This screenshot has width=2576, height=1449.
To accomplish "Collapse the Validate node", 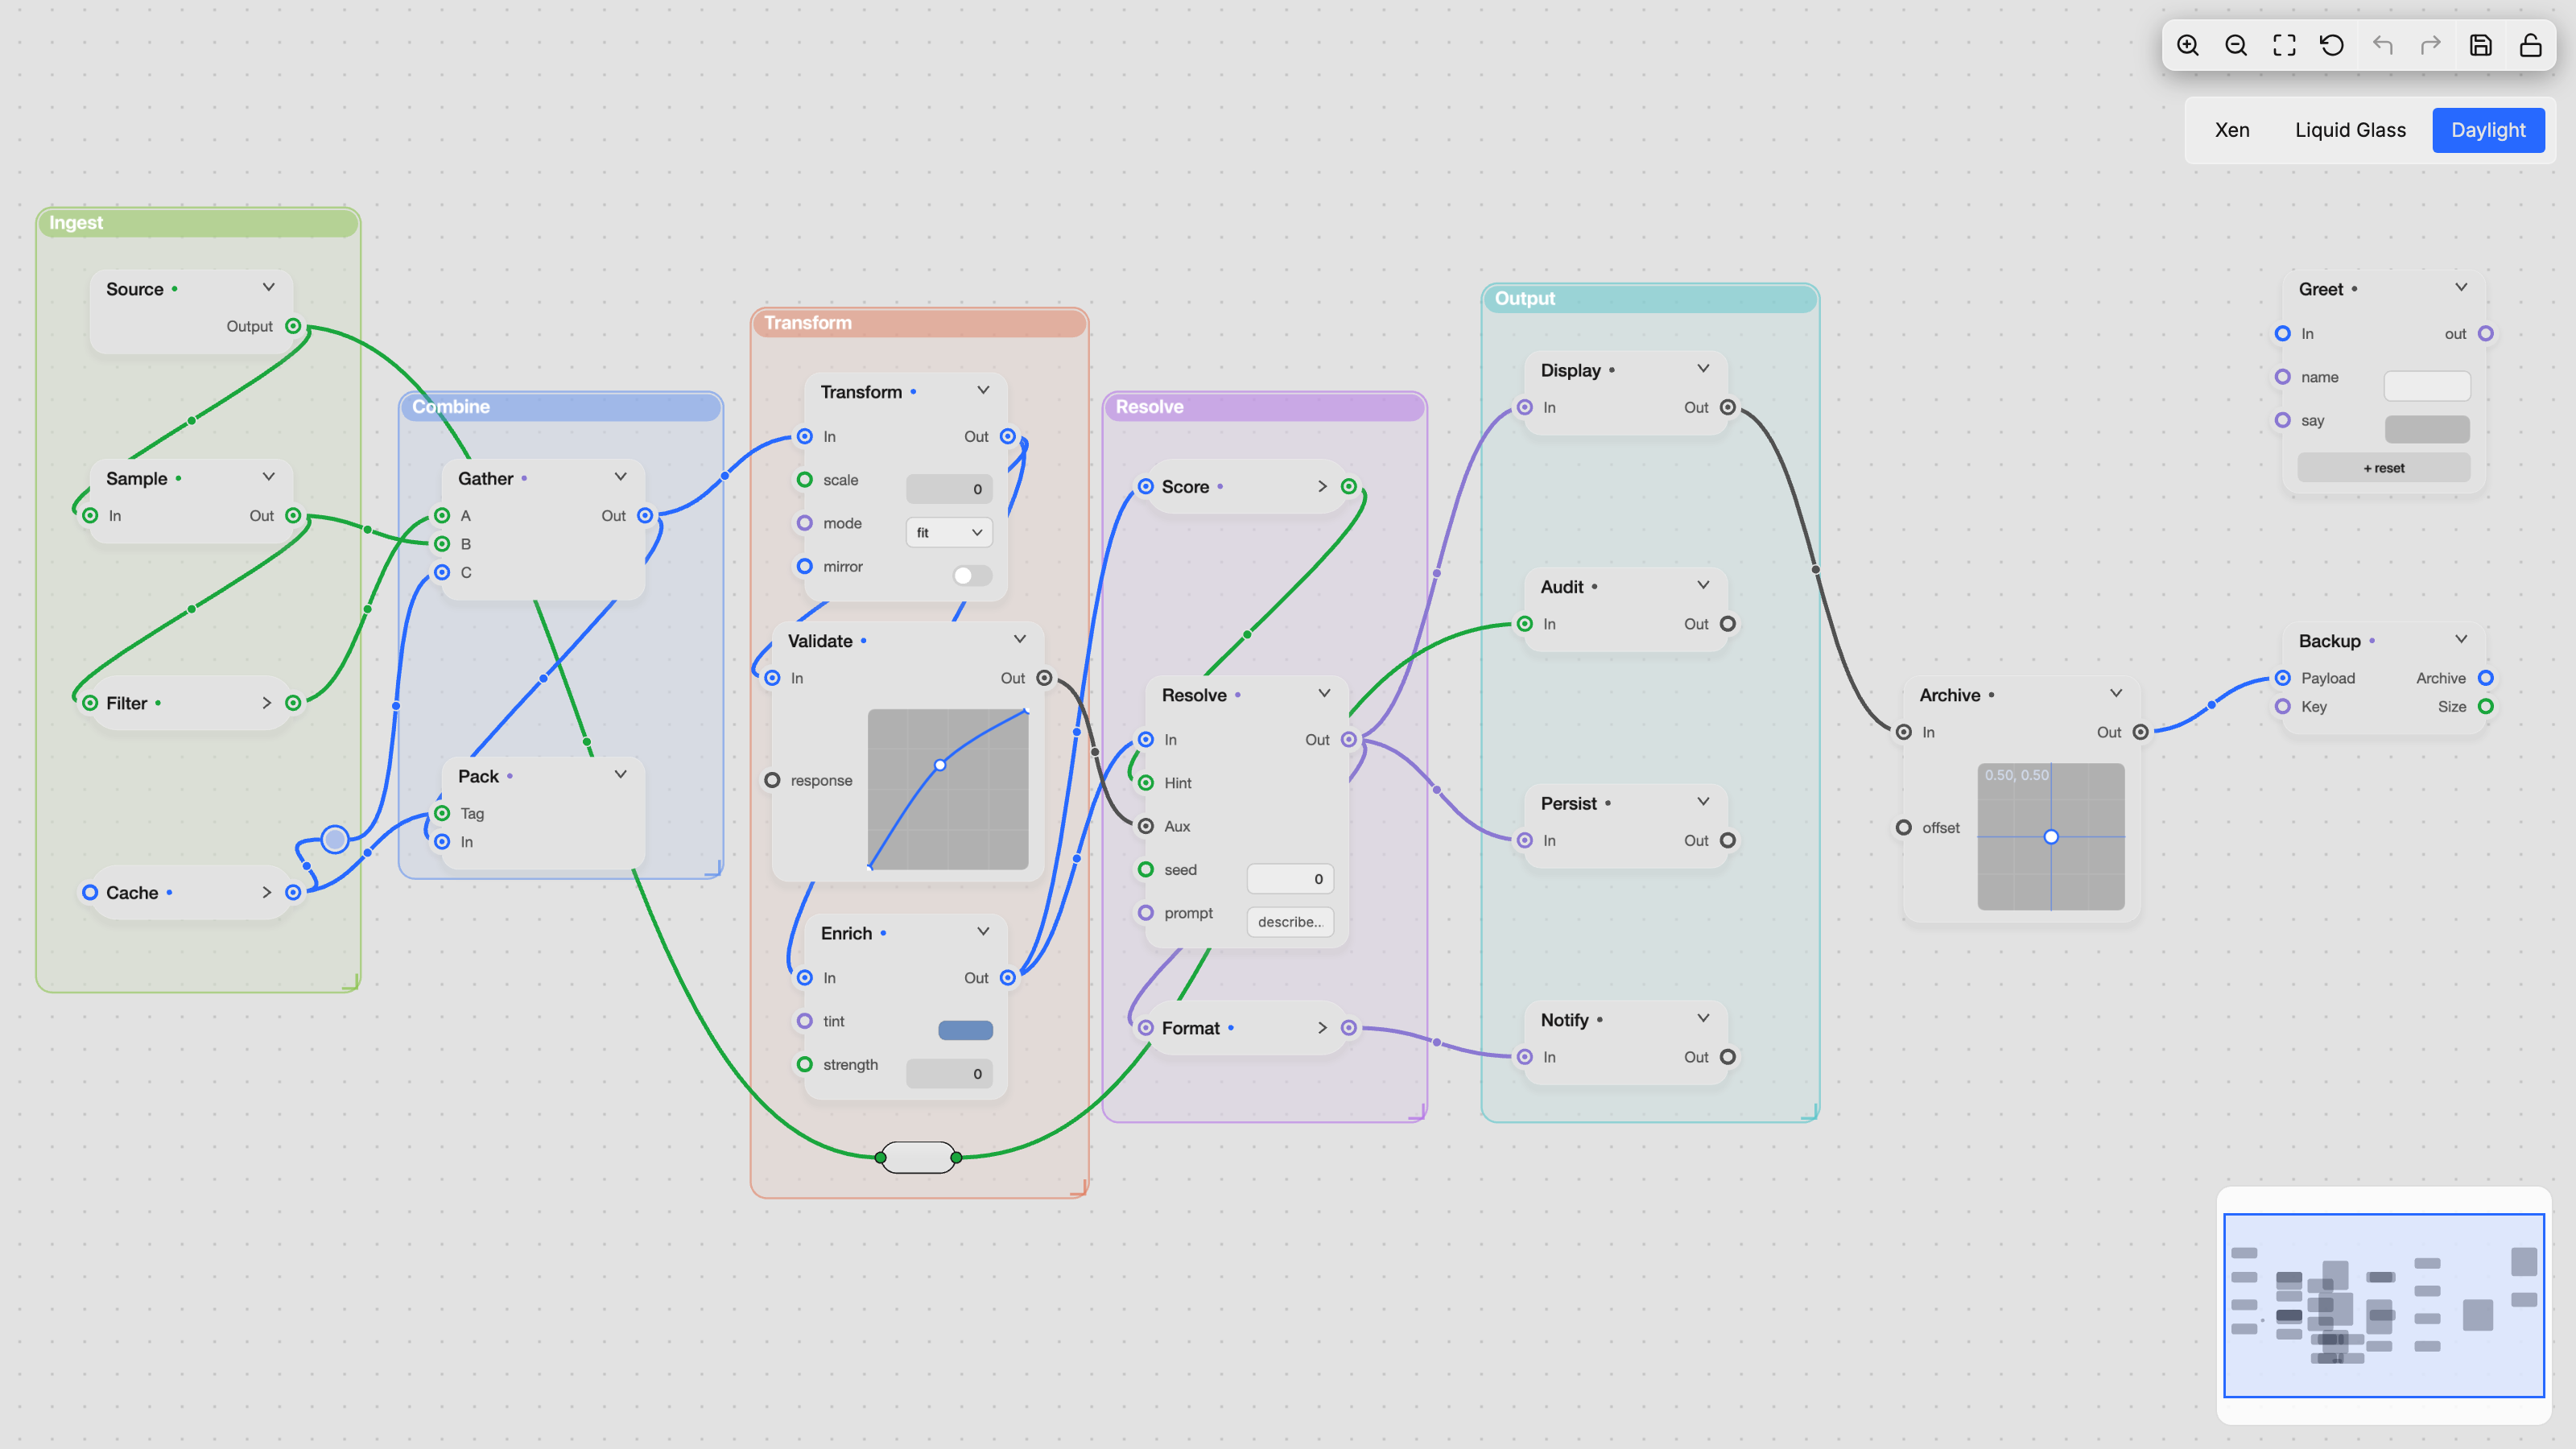I will click(x=1019, y=640).
